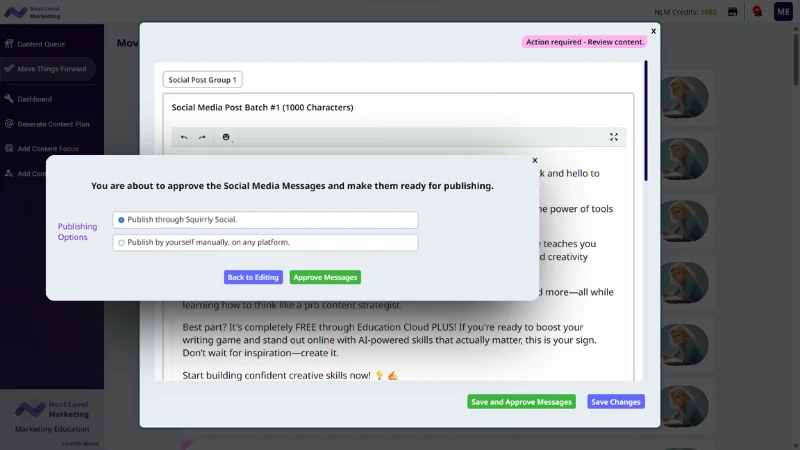The height and width of the screenshot is (450, 800).
Task: Switch to Social Post Group 1 tab
Action: [x=203, y=80]
